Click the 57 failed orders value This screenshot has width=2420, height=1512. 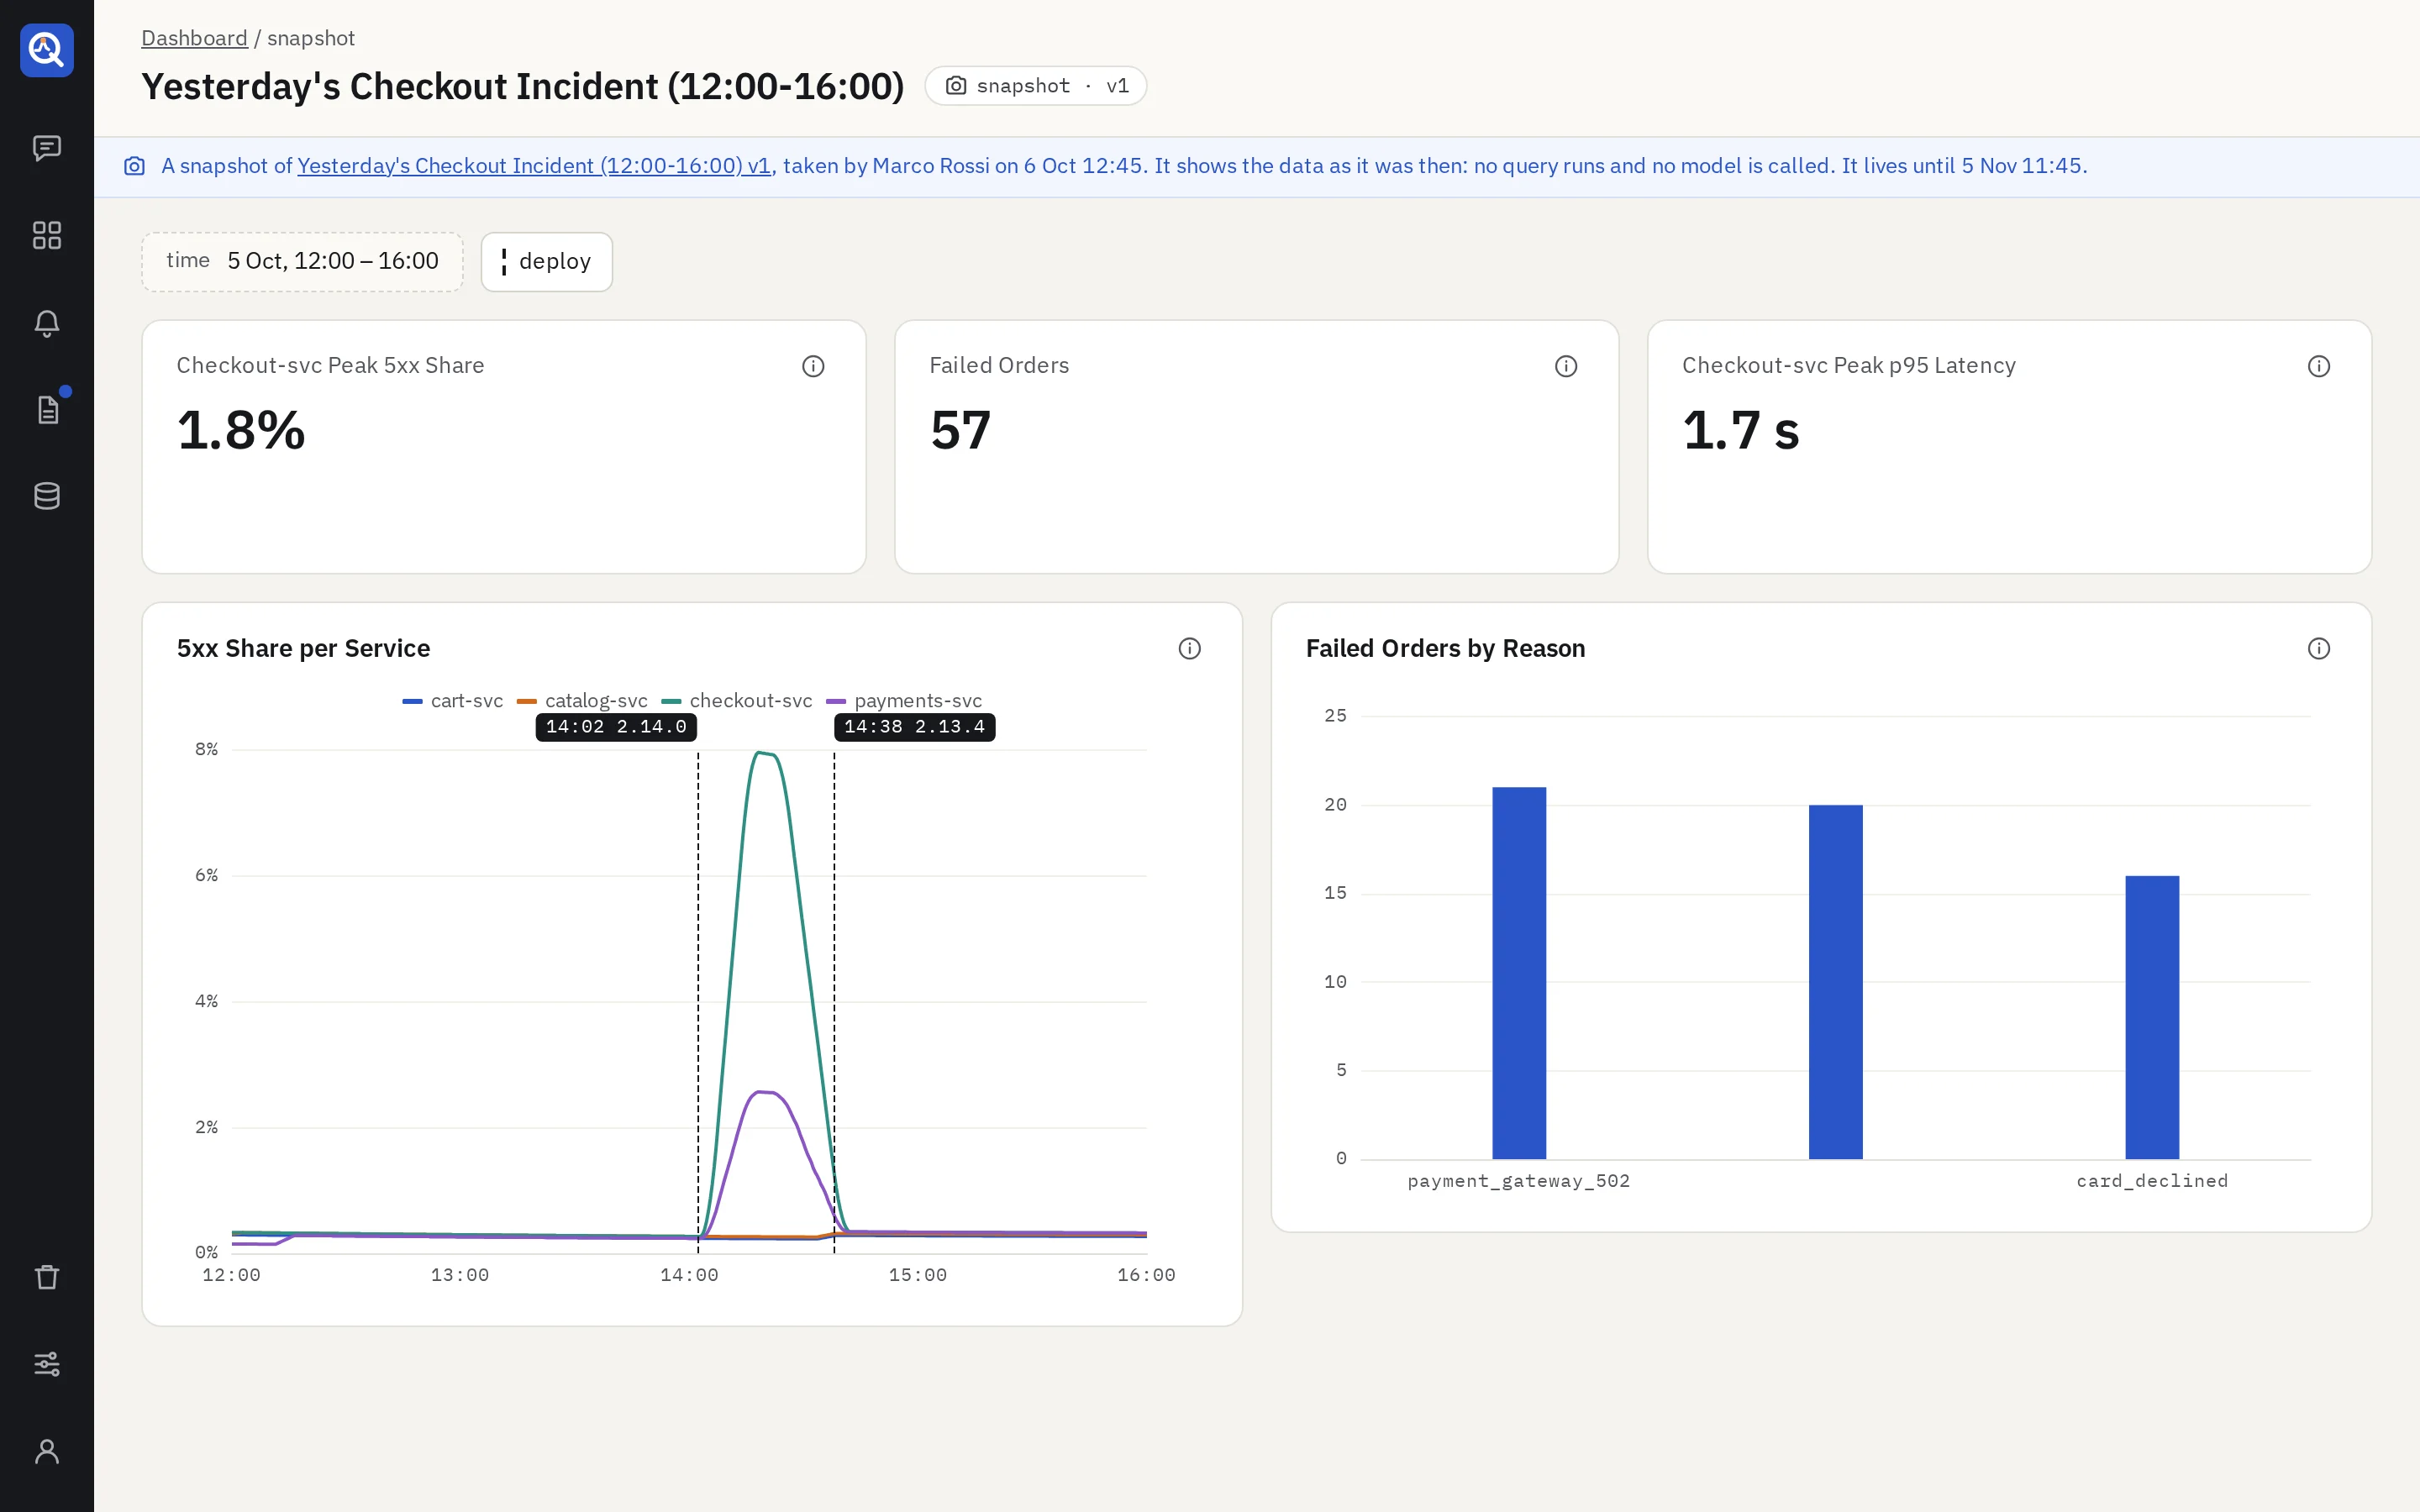pyautogui.click(x=960, y=431)
